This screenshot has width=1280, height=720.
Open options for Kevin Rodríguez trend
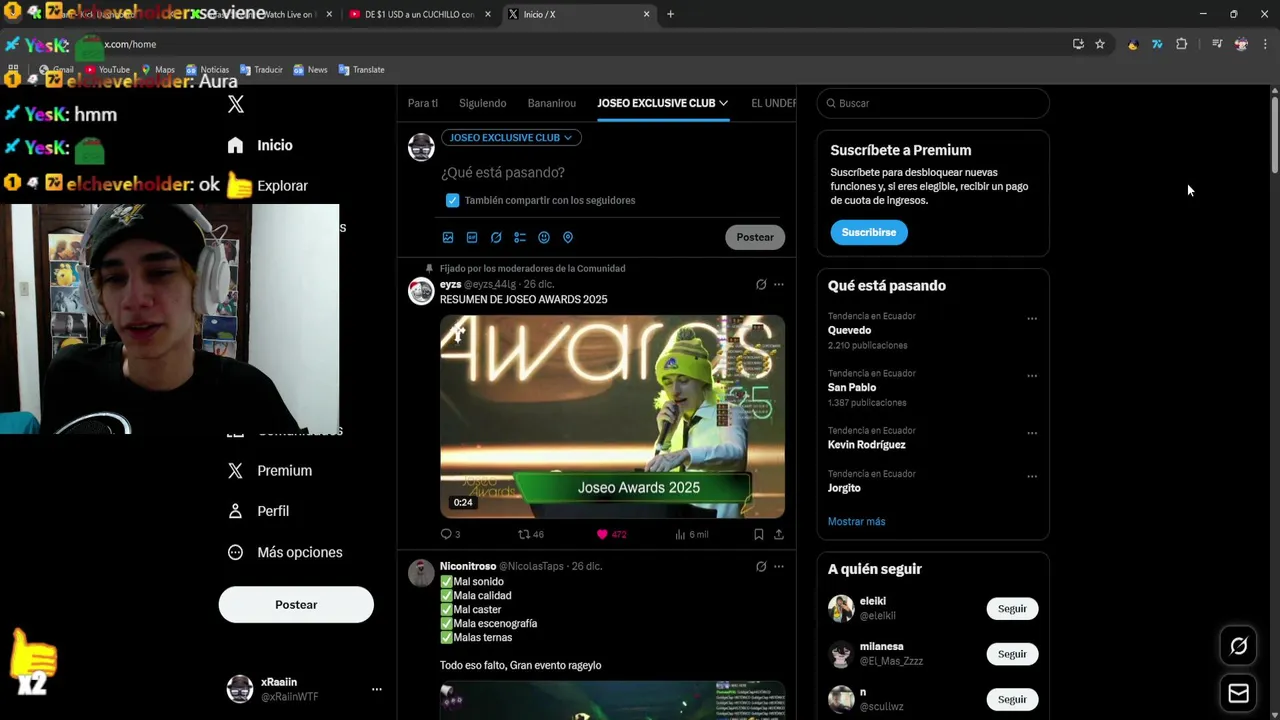pyautogui.click(x=1032, y=433)
